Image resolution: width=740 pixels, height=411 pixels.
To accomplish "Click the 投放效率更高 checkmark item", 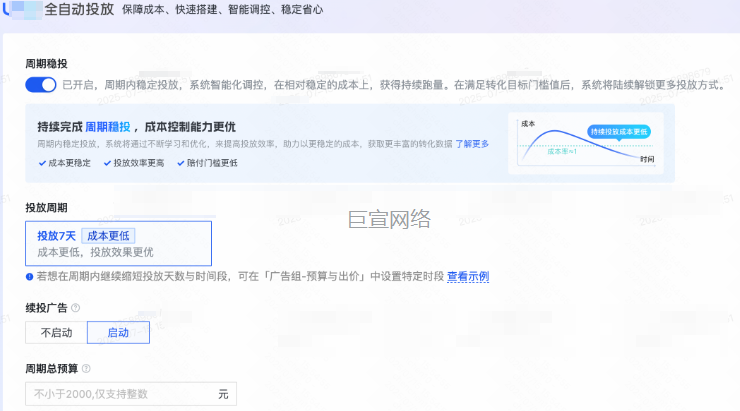I will 134,163.
